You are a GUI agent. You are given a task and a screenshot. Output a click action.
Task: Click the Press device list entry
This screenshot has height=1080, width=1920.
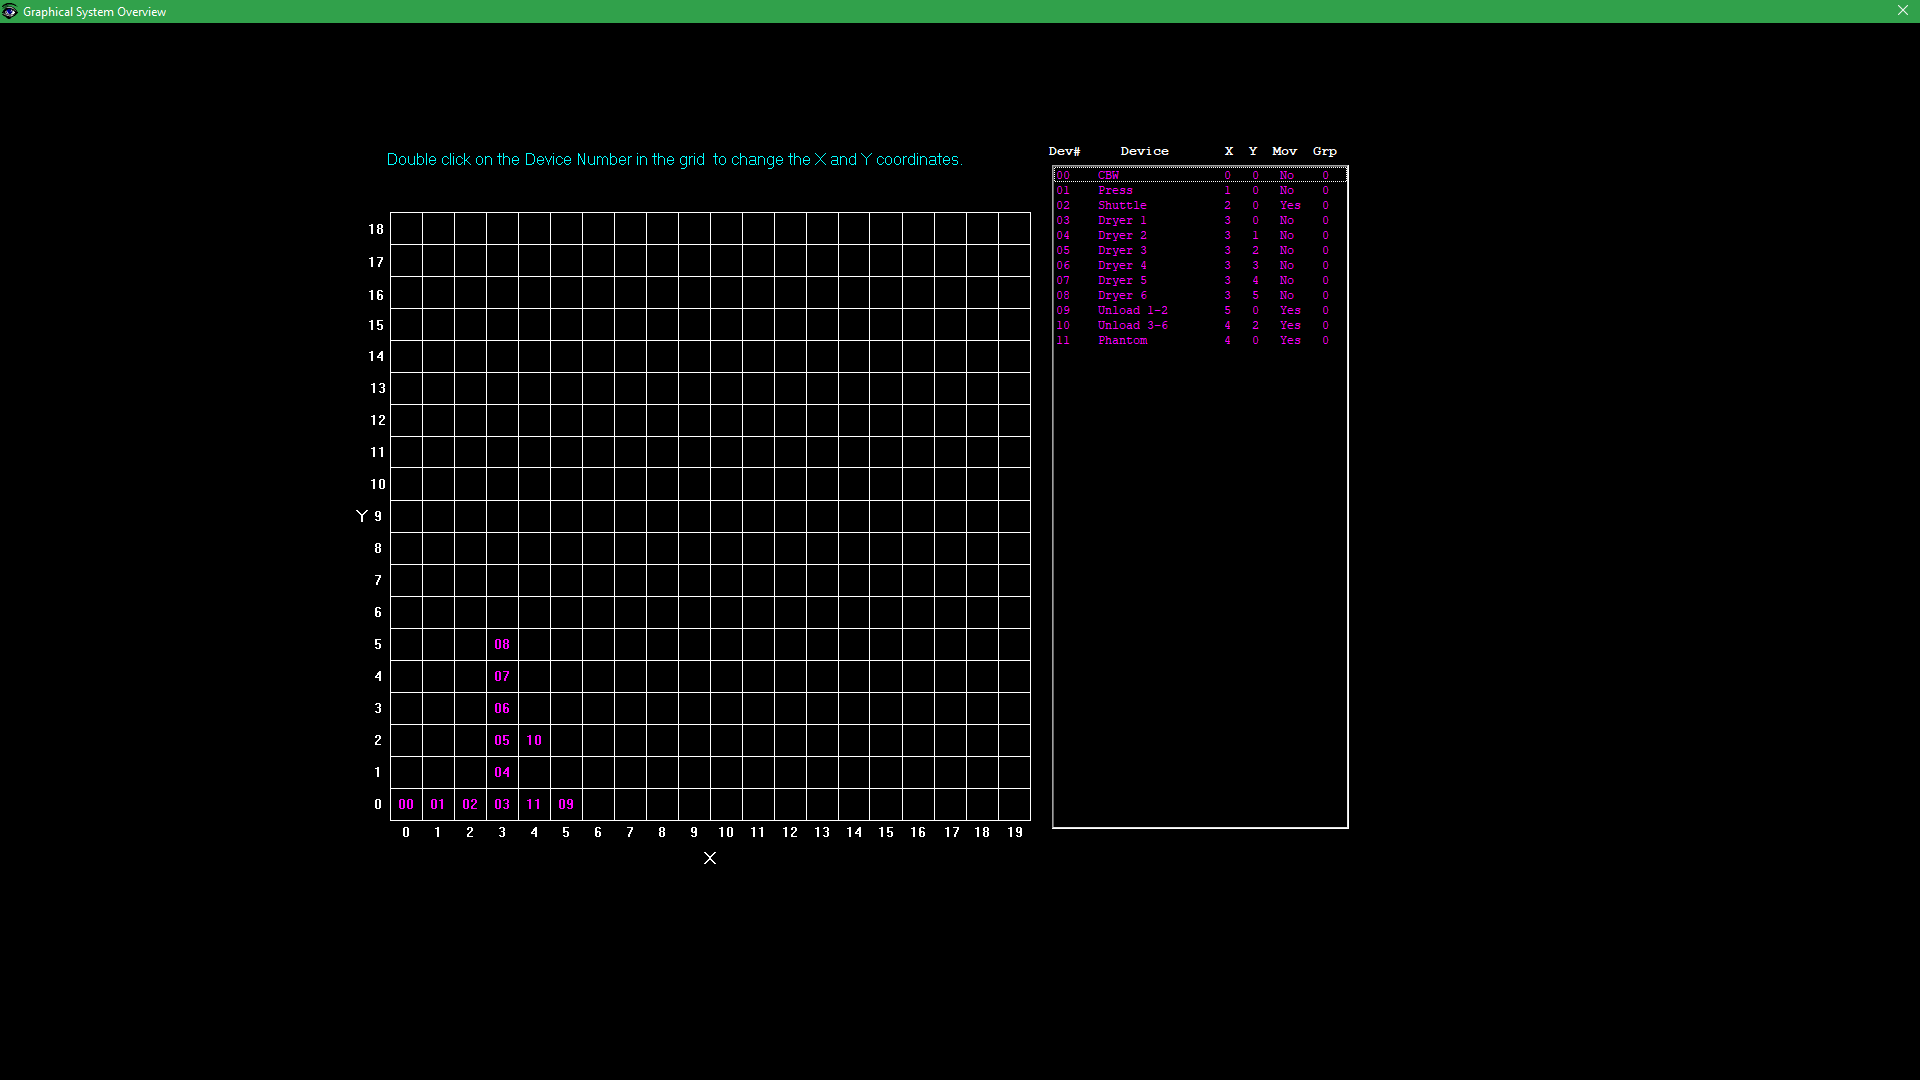(1115, 191)
